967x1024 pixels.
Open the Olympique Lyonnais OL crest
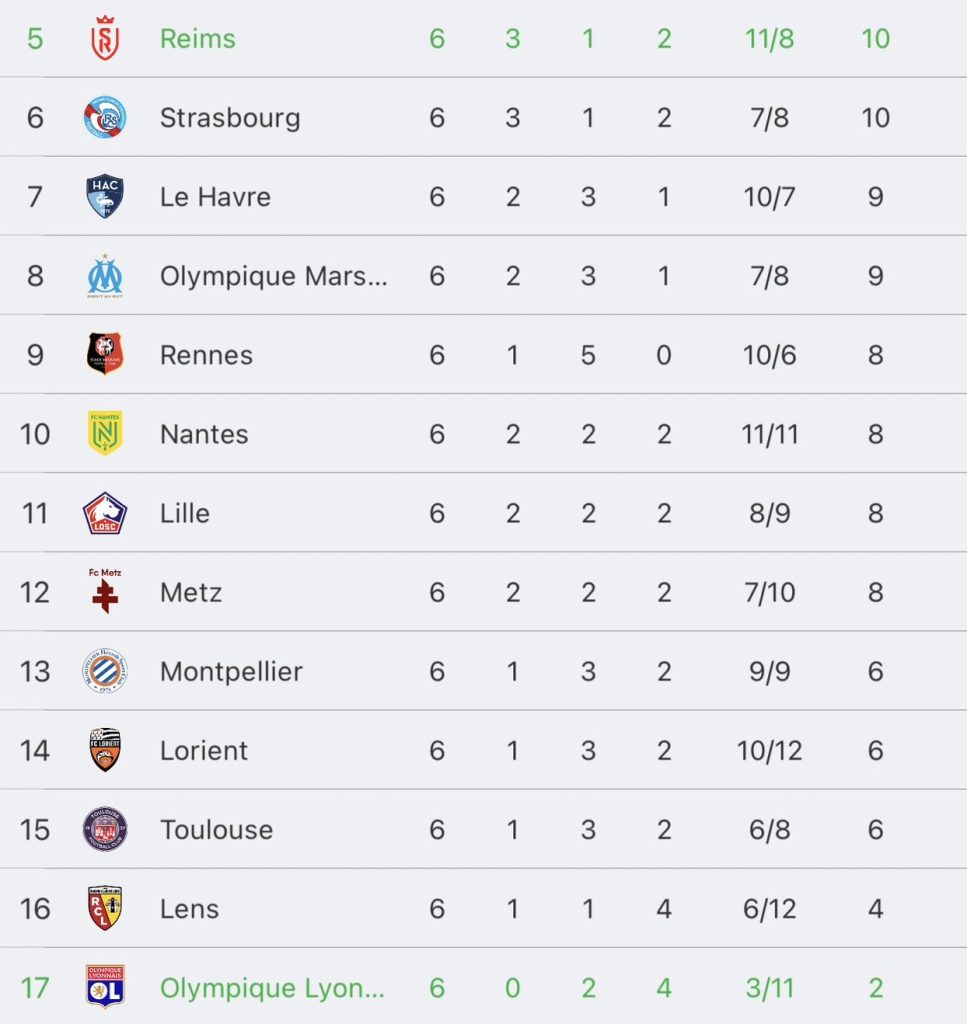[105, 987]
